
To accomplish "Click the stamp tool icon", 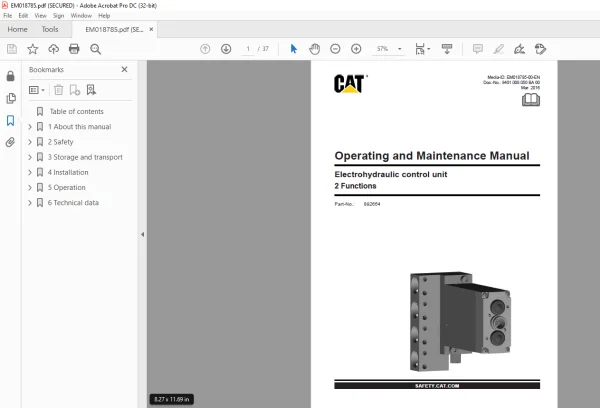I will pyautogui.click(x=540, y=49).
